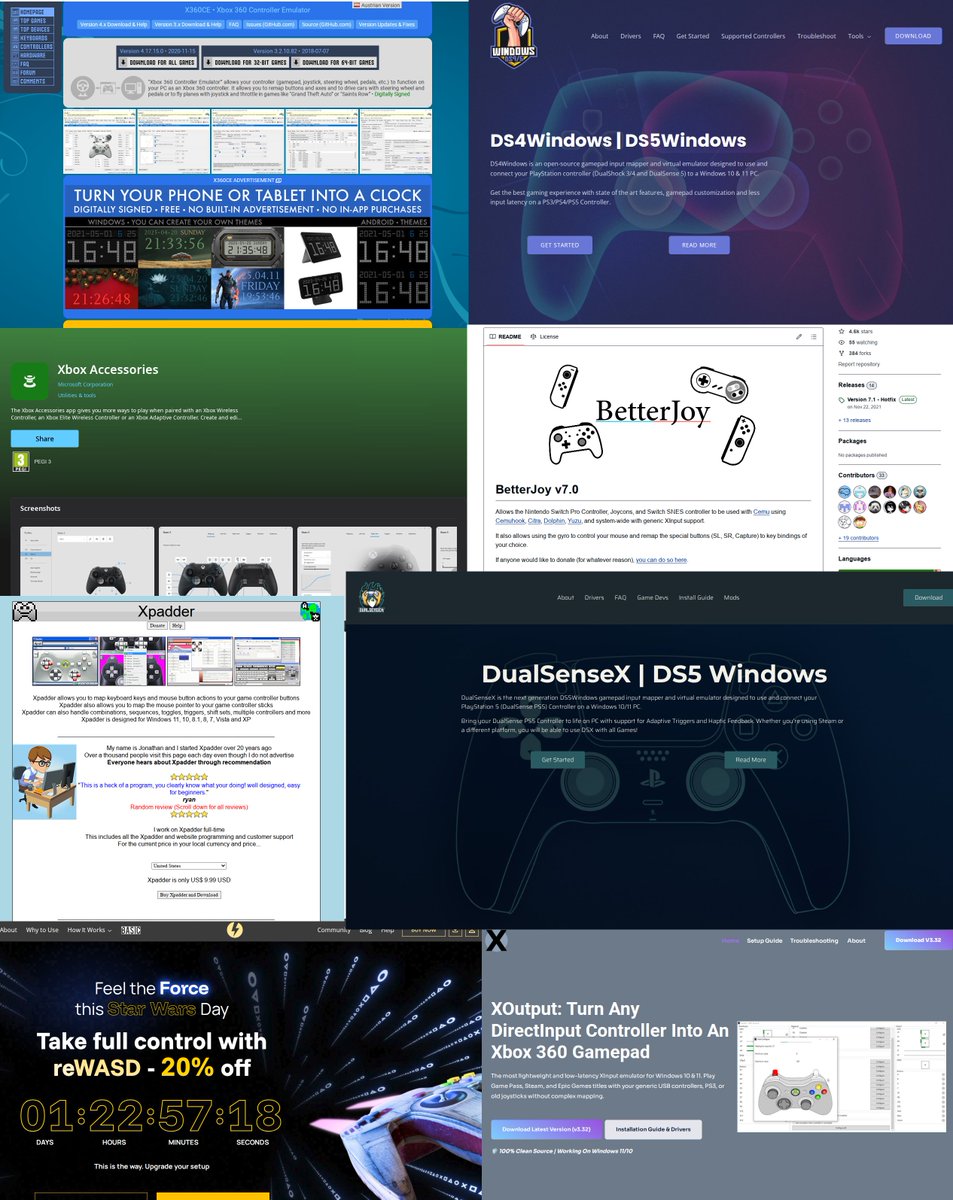
Task: Open United States country dropdown
Action: (188, 866)
